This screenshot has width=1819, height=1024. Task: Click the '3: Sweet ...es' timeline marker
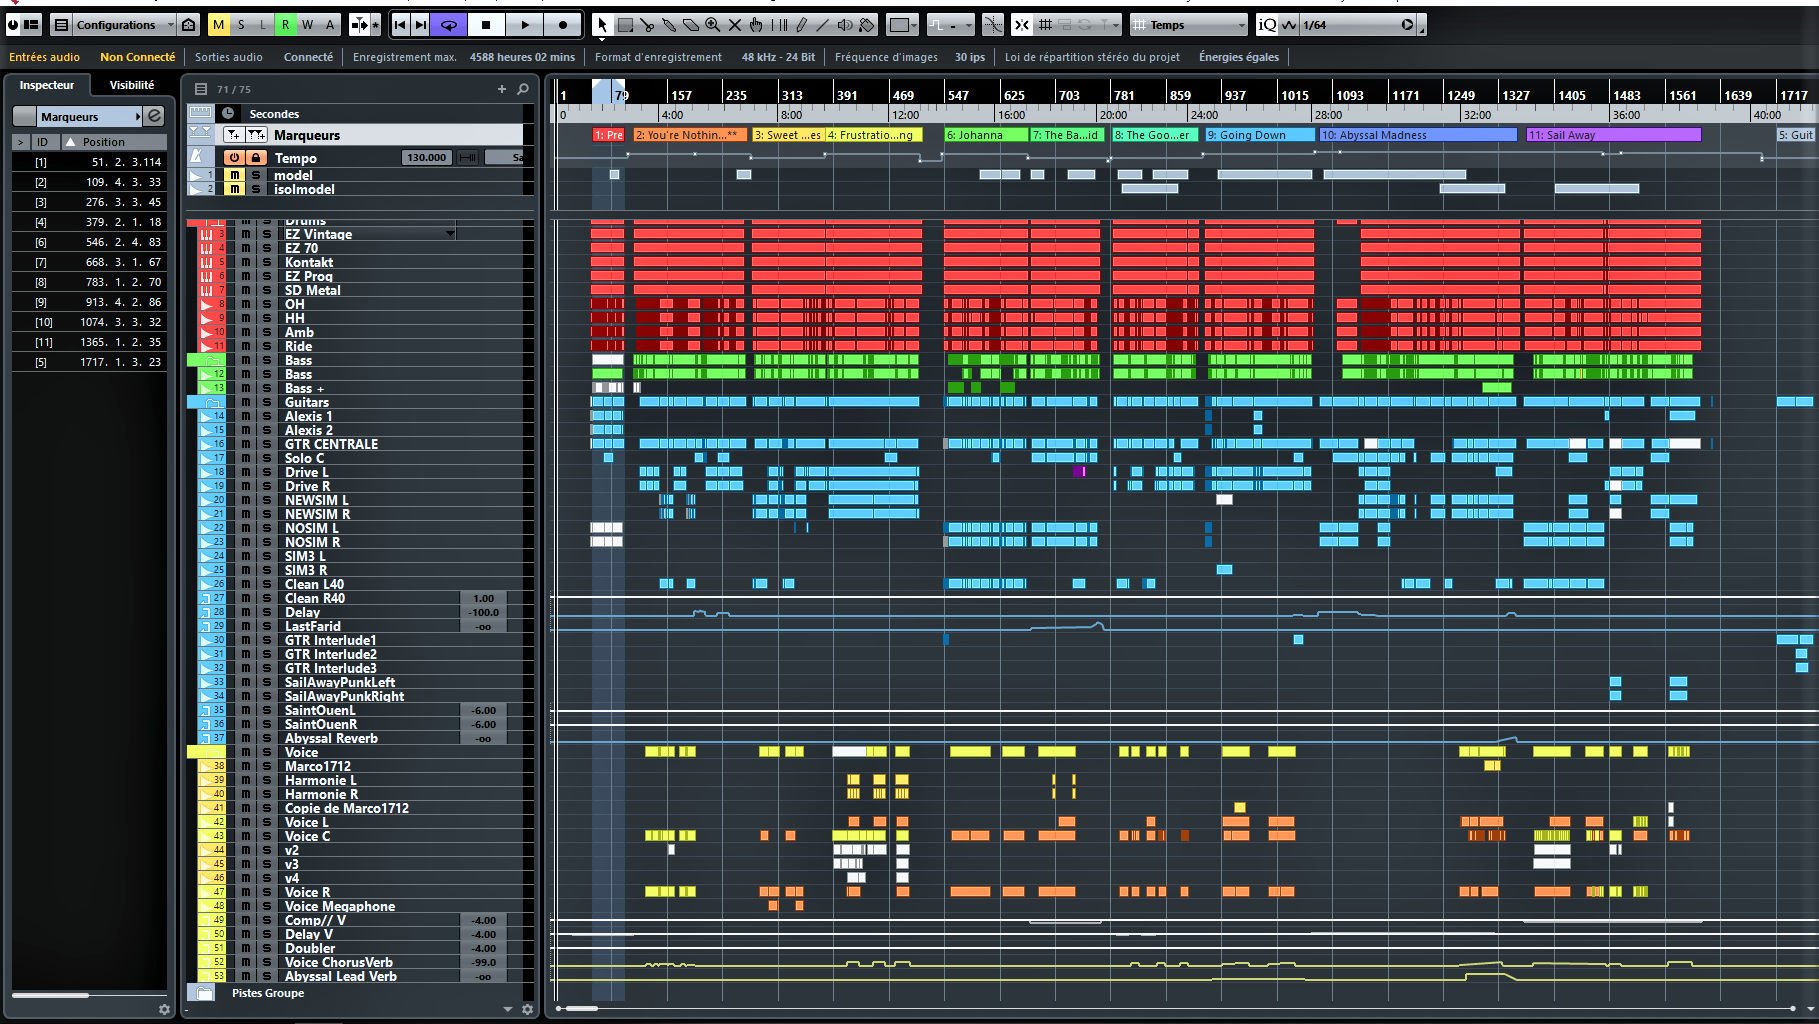pos(788,135)
